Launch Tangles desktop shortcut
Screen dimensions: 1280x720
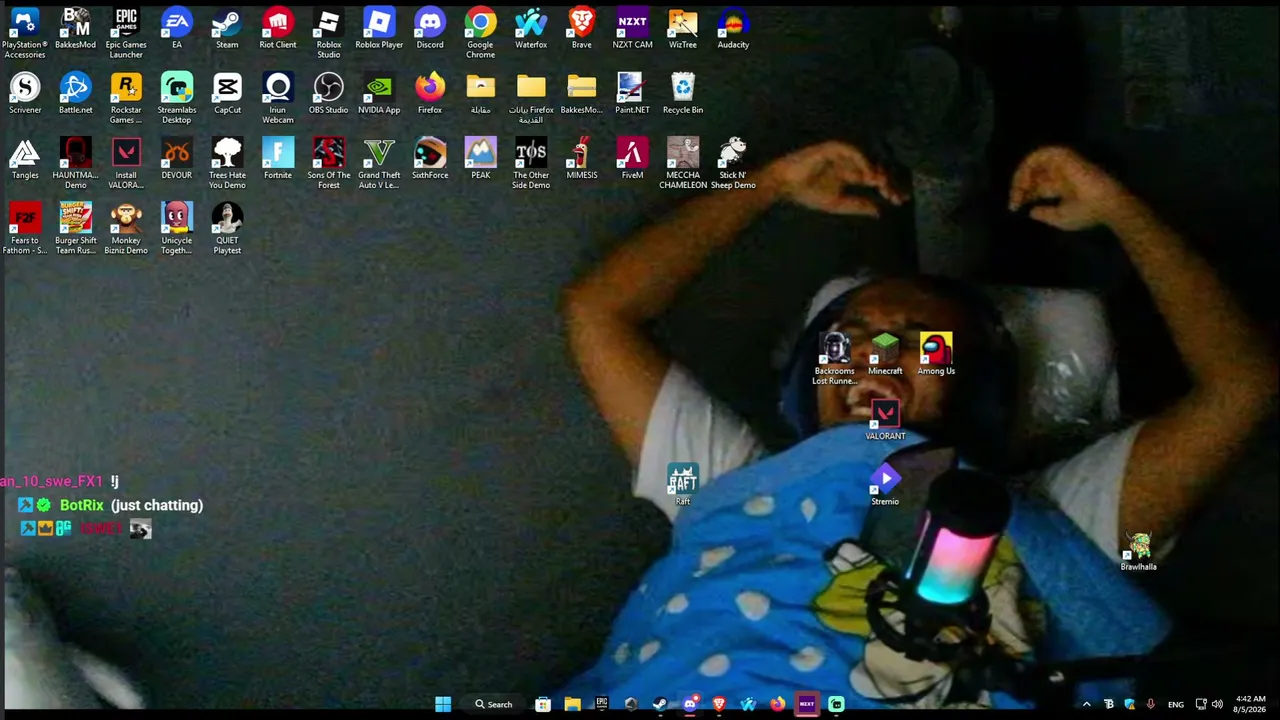(25, 158)
